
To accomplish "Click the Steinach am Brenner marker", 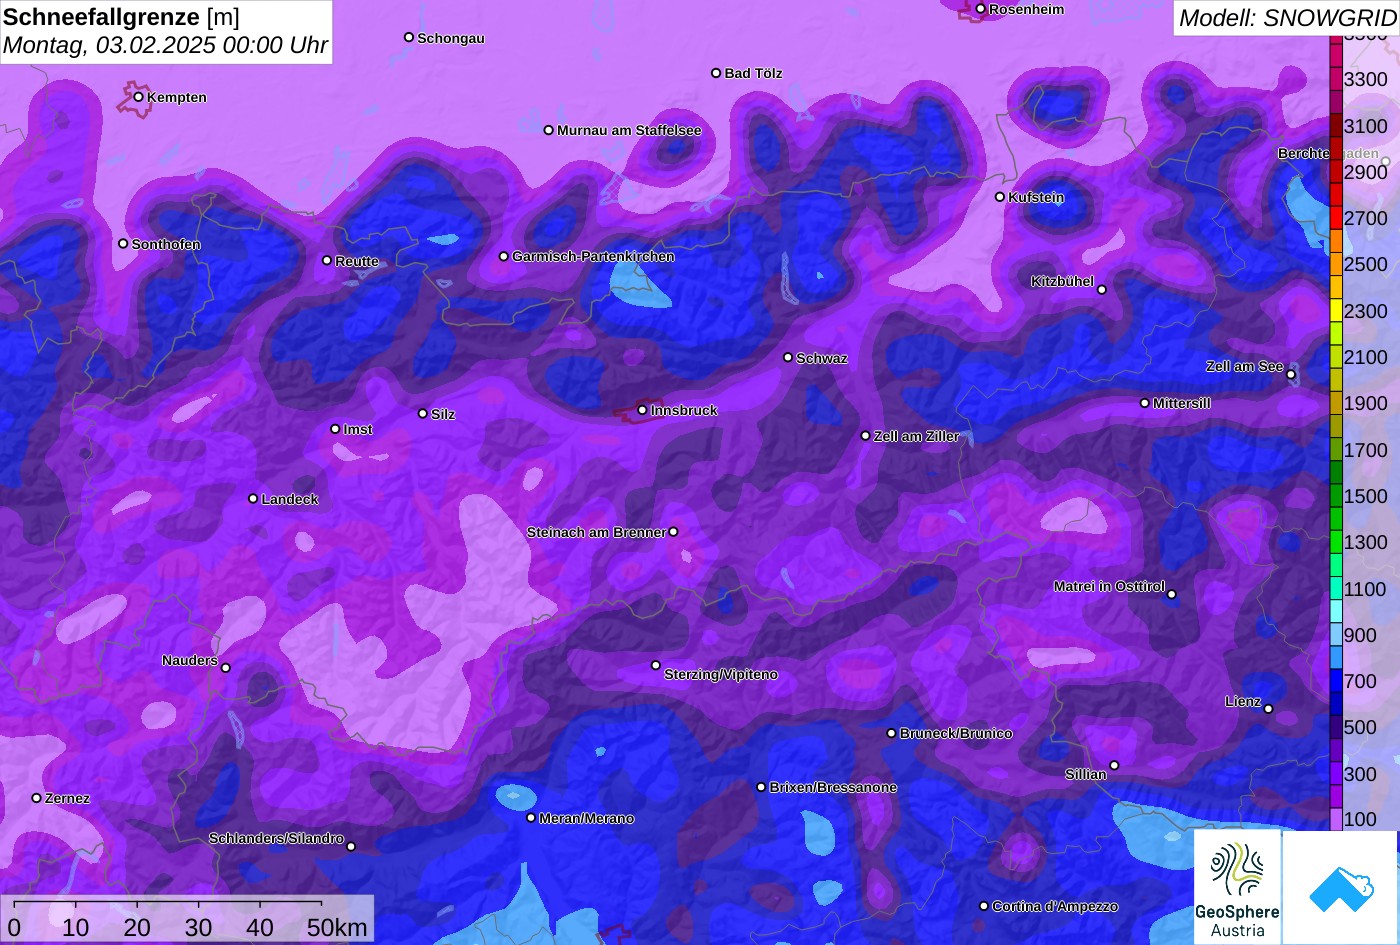I will coord(673,532).
